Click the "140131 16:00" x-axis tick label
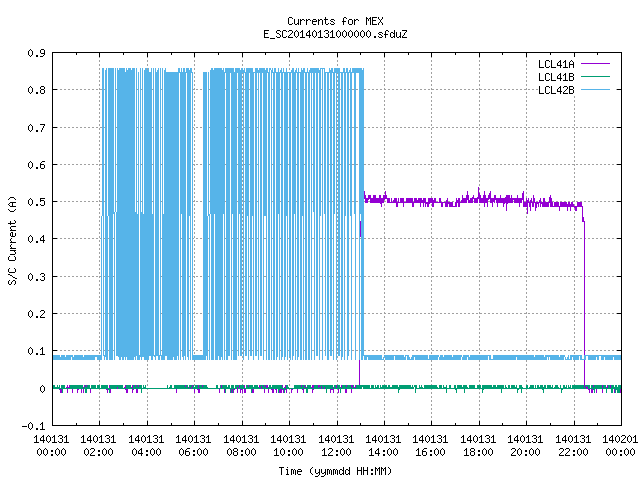The width and height of the screenshot is (640, 480). coord(431,446)
